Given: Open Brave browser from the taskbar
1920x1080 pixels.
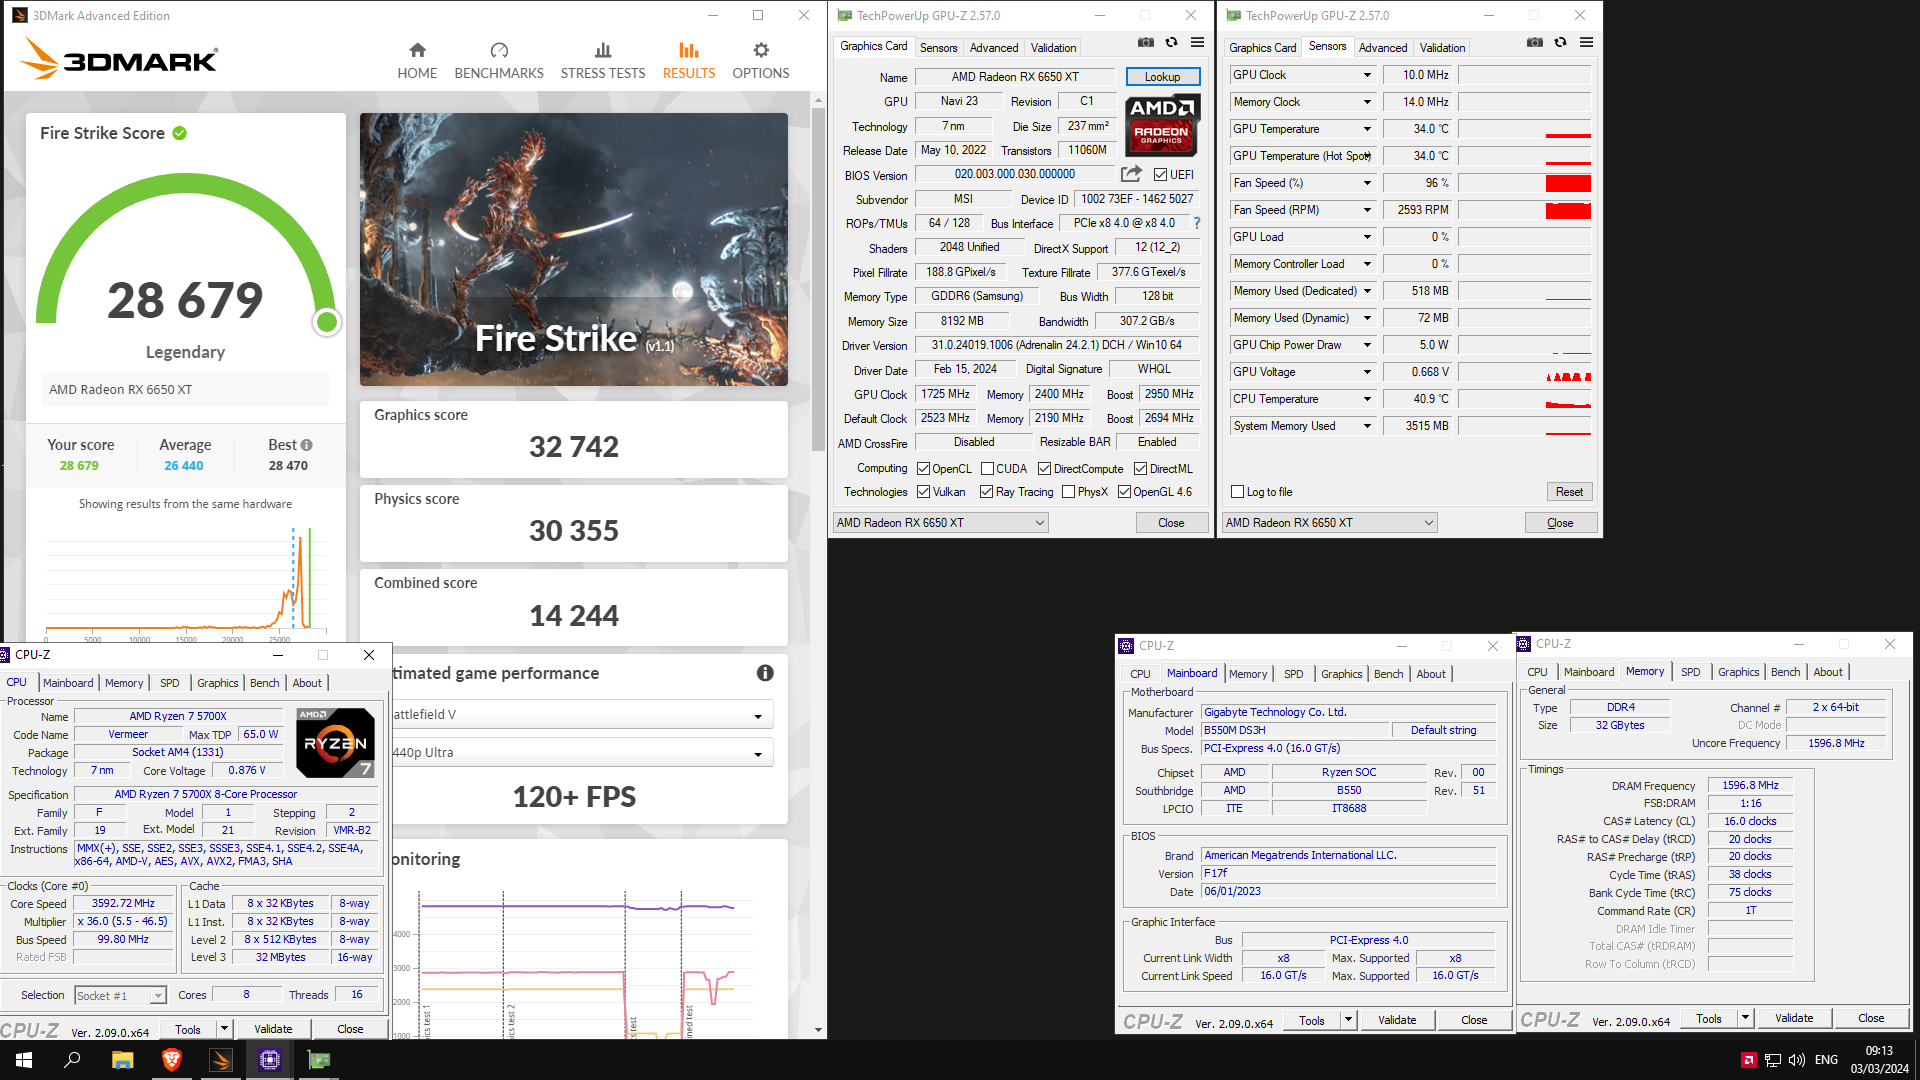Looking at the screenshot, I should coord(171,1060).
